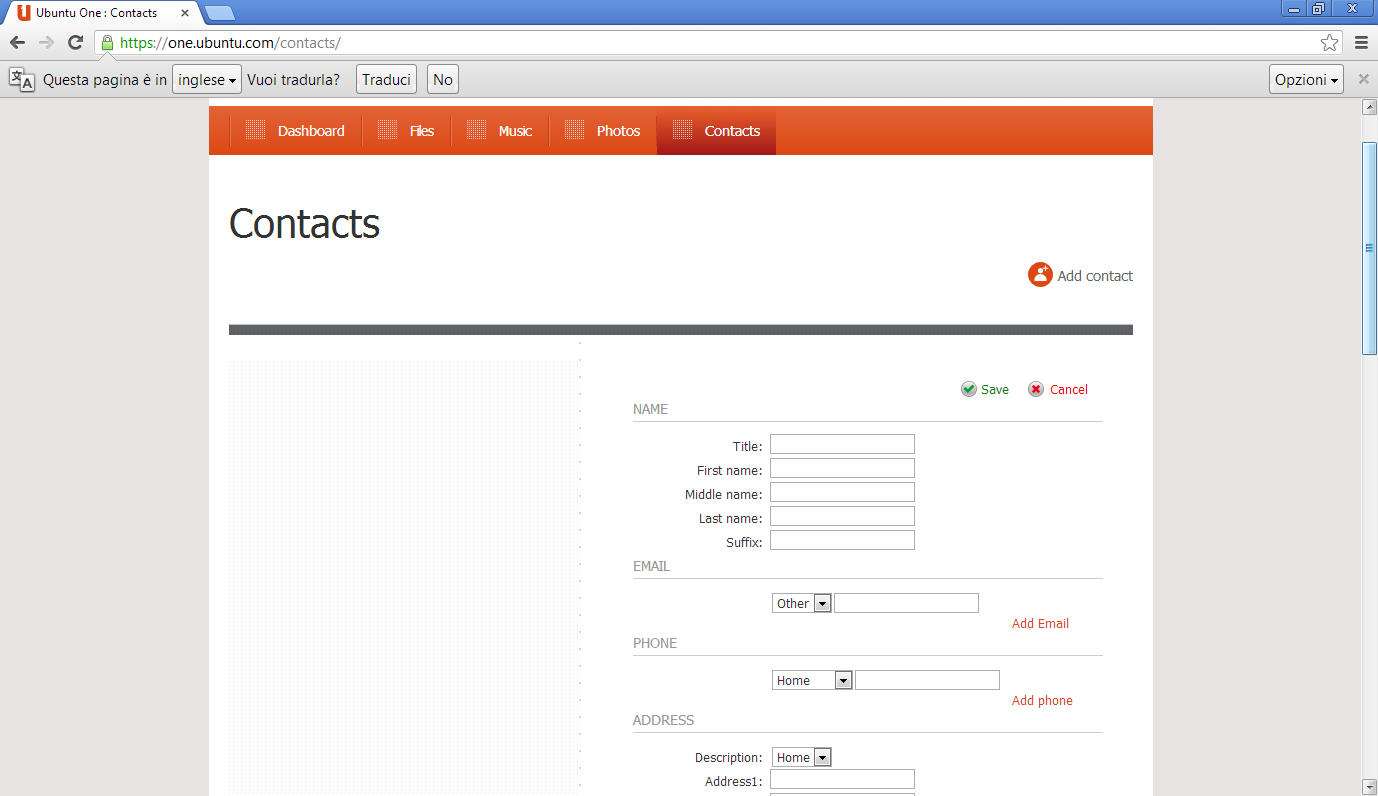Click the Music grid icon
This screenshot has height=796, width=1378.
pyautogui.click(x=476, y=130)
